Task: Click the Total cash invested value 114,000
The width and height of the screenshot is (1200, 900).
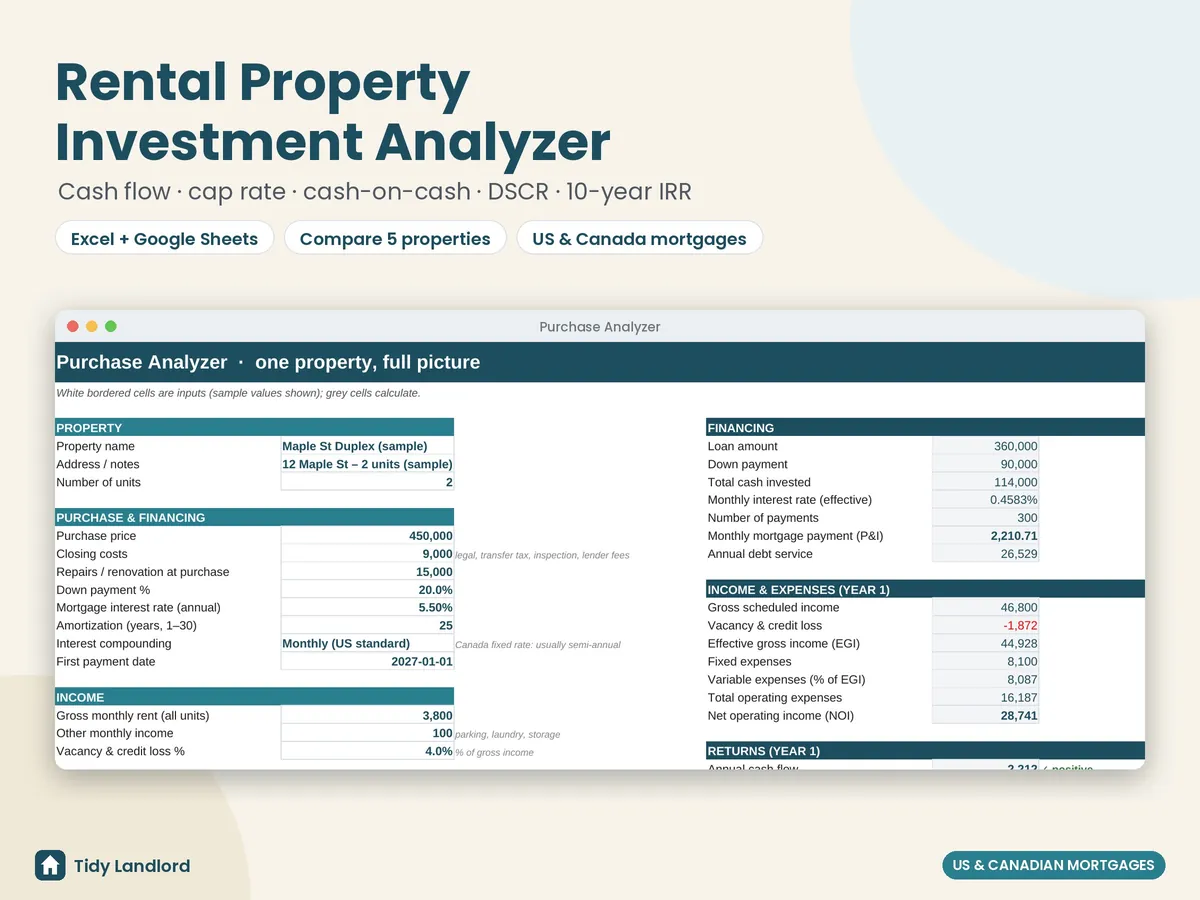Action: click(985, 482)
